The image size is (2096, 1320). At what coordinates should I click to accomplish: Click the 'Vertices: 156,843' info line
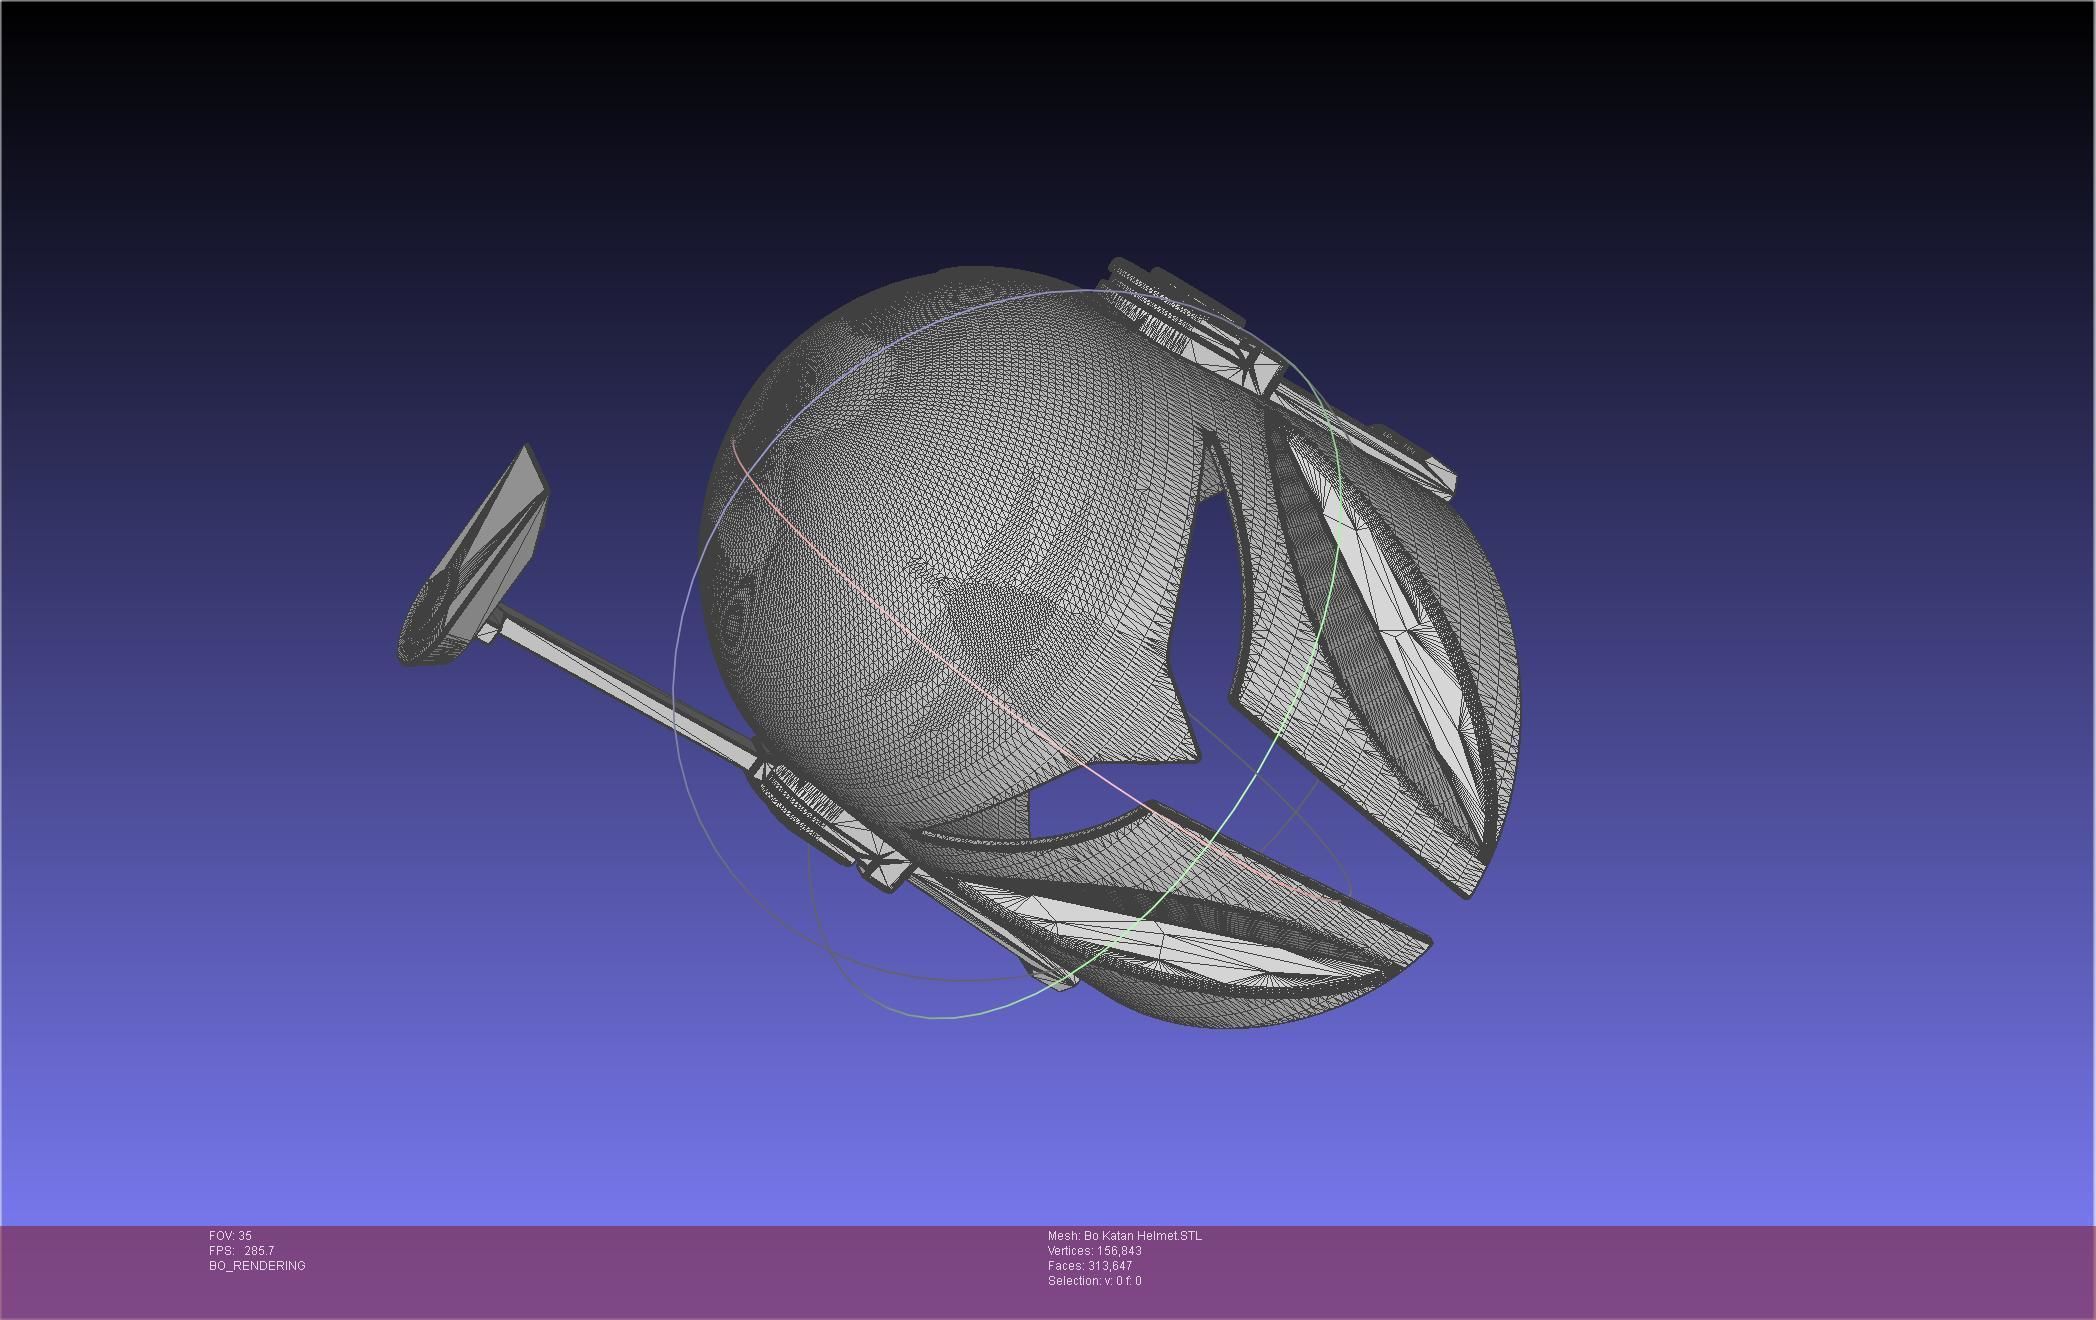coord(1095,1251)
